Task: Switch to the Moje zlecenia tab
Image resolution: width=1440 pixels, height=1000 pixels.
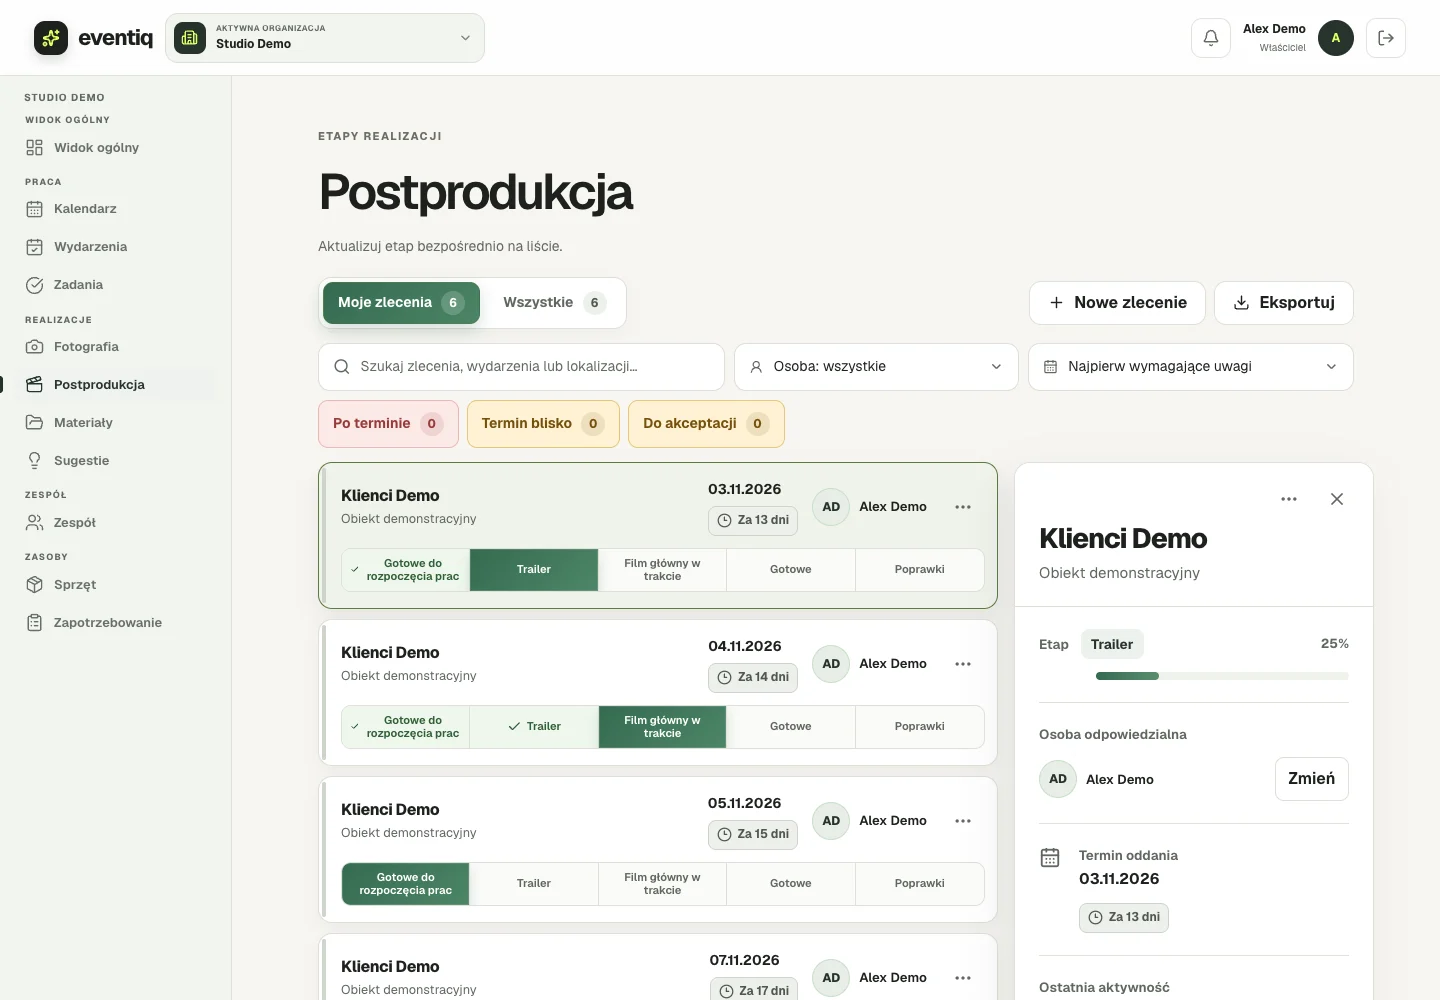Action: 401,303
